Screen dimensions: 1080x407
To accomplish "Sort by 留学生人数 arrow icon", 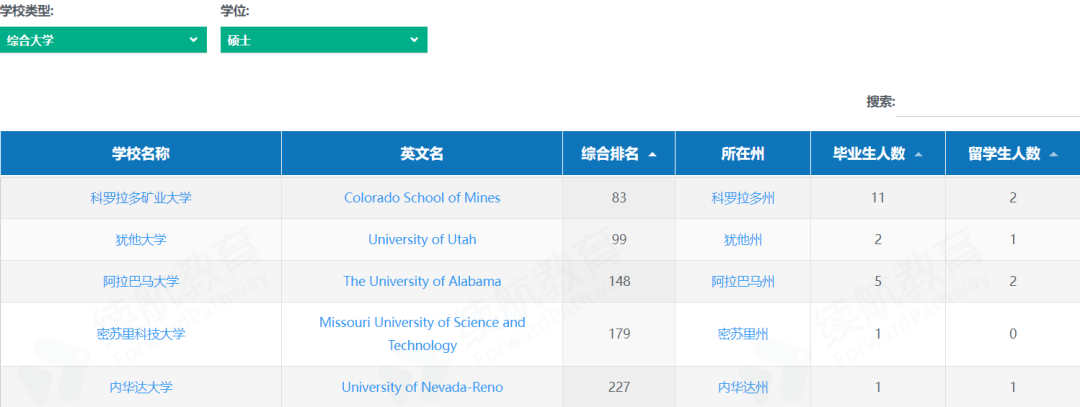I will tap(1052, 154).
